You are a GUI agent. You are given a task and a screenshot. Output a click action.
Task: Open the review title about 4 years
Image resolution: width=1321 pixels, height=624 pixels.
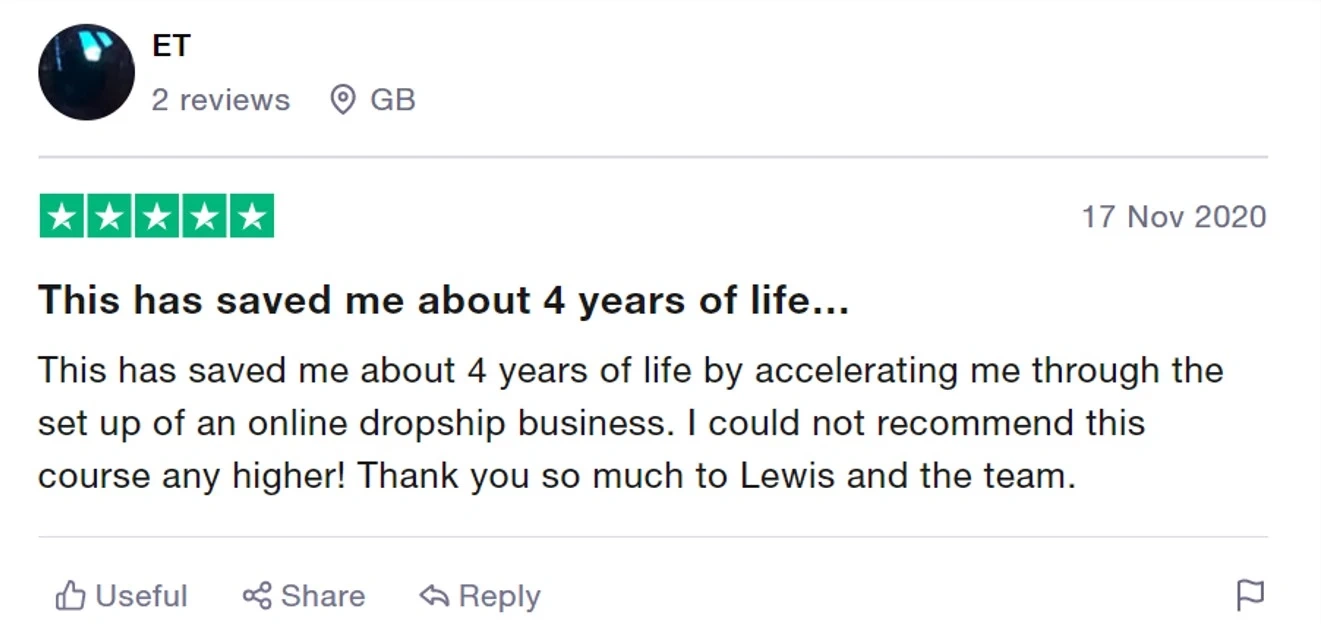pyautogui.click(x=443, y=300)
